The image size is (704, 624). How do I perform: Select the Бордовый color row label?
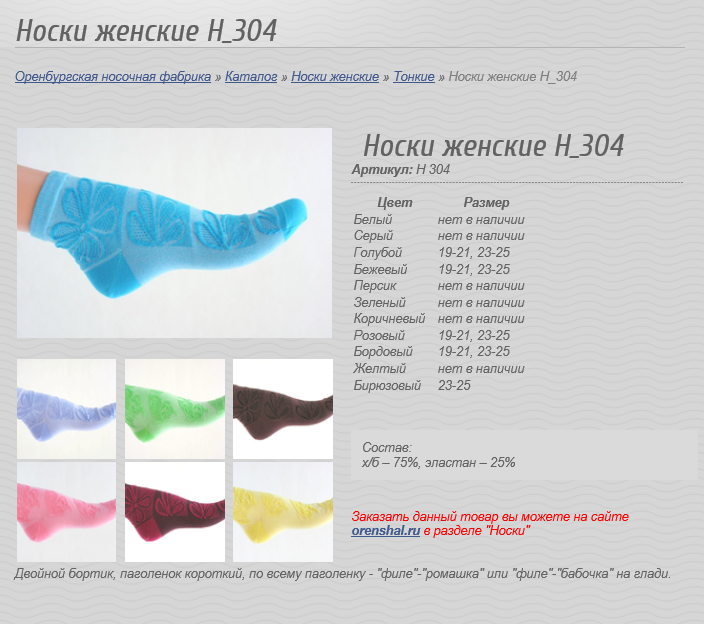coord(383,352)
